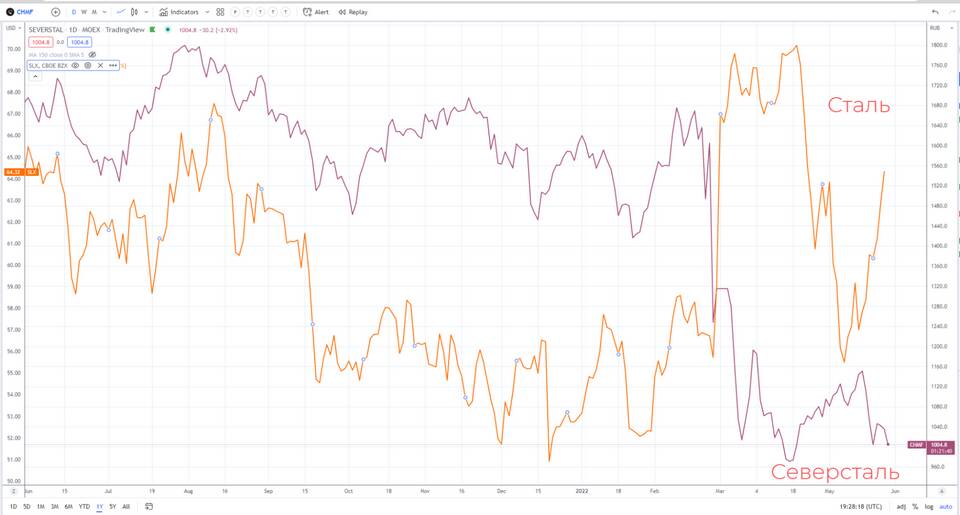960x515 pixels.
Task: Toggle adj adjusted data option
Action: (x=901, y=506)
